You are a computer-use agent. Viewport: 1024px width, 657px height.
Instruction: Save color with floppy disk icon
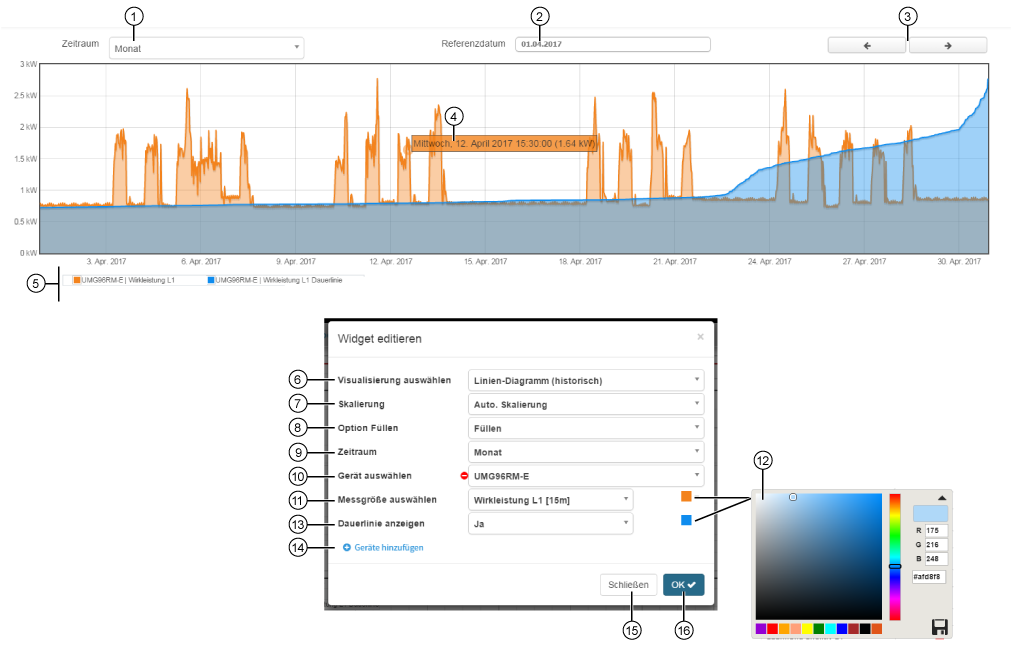click(x=939, y=627)
